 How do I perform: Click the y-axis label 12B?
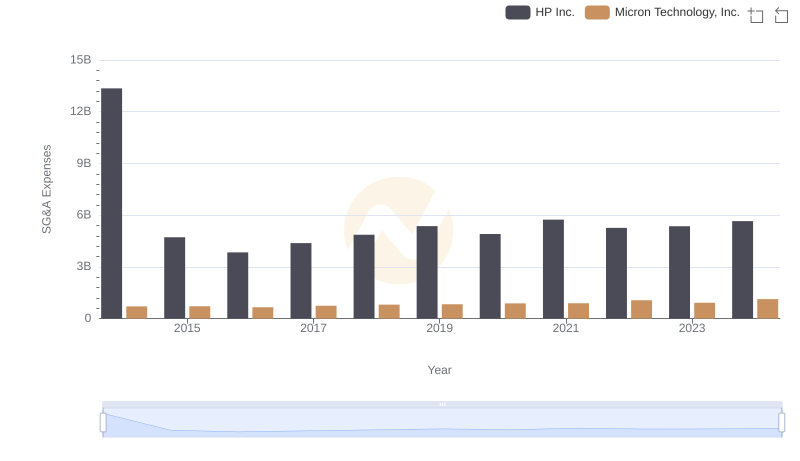pyautogui.click(x=81, y=111)
